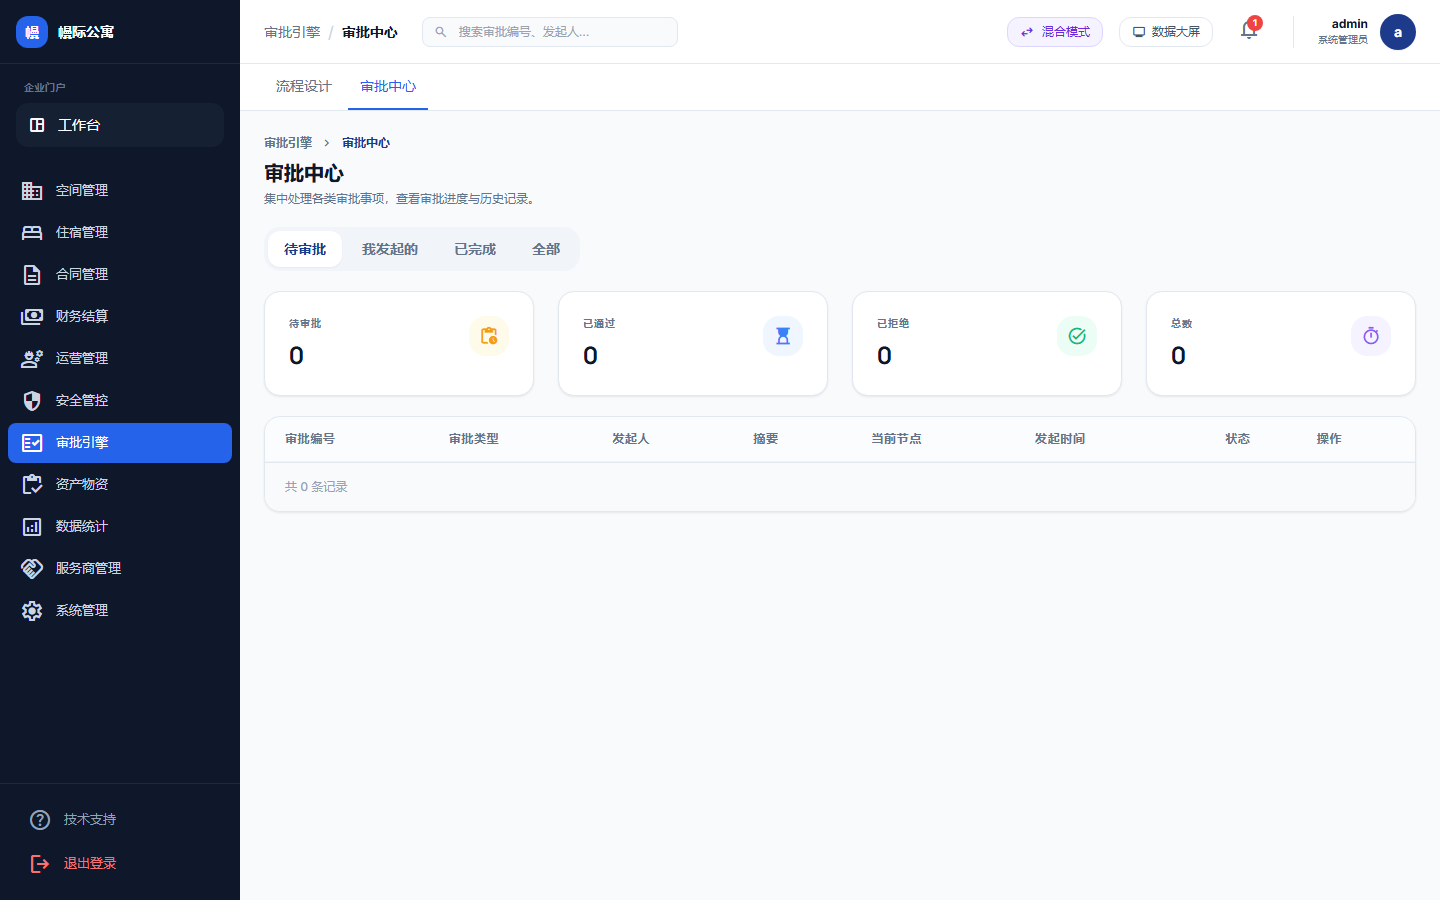
Task: Open 数据大屏 from the top bar
Action: tap(1165, 31)
